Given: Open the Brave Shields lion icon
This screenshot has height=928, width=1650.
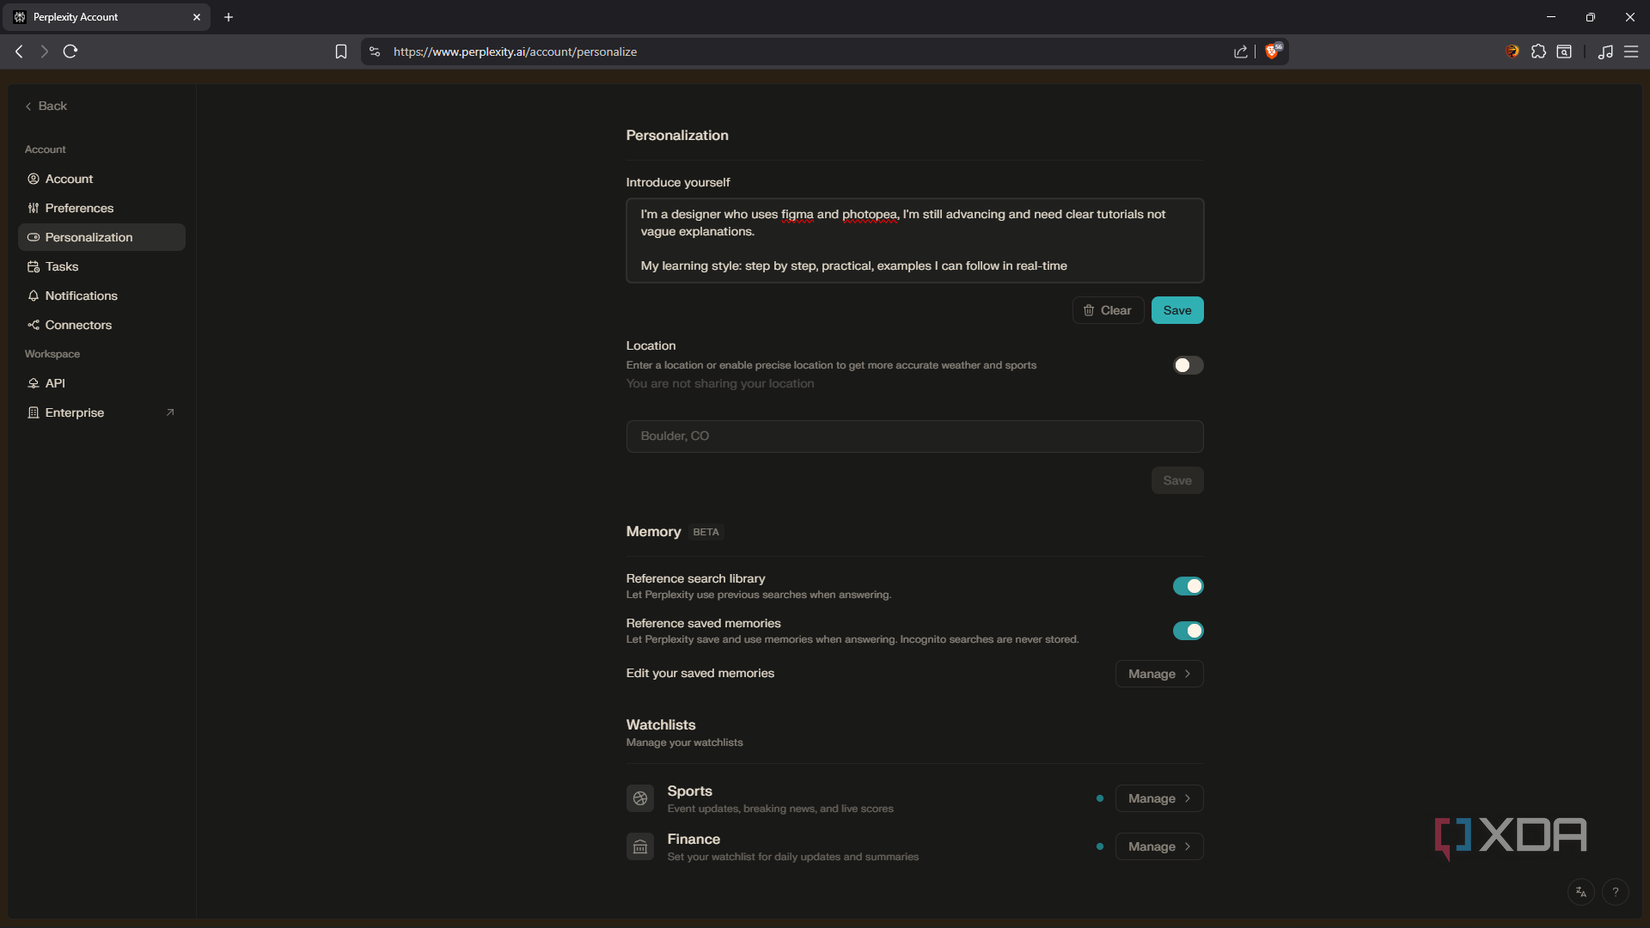Looking at the screenshot, I should pos(1273,51).
